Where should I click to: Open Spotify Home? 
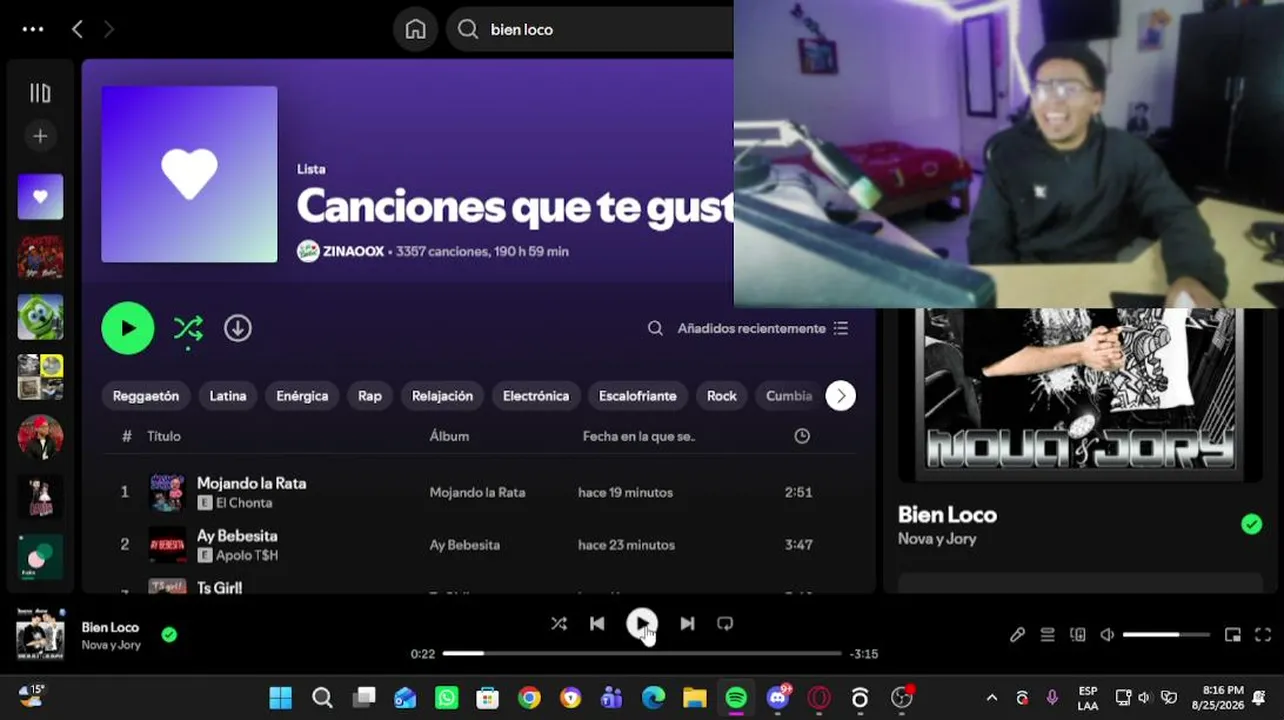pos(415,29)
